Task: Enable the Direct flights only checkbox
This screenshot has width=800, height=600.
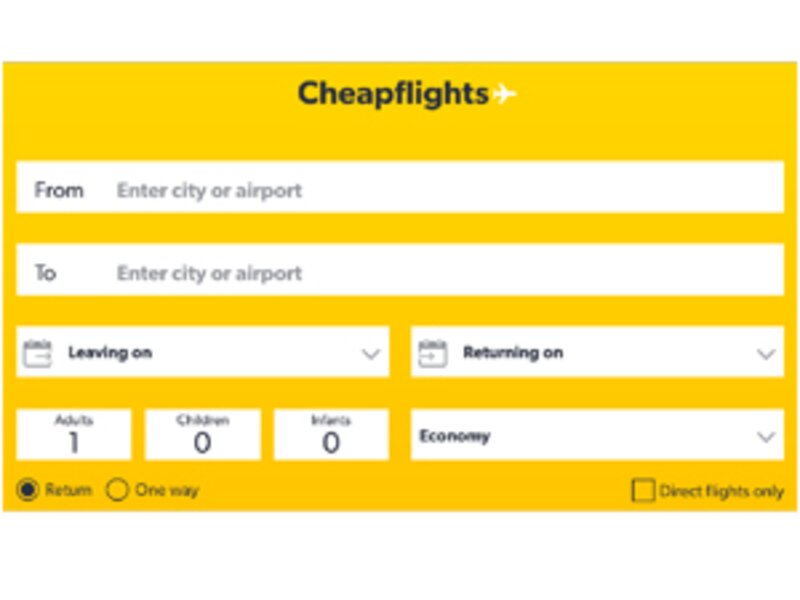Action: click(x=643, y=491)
